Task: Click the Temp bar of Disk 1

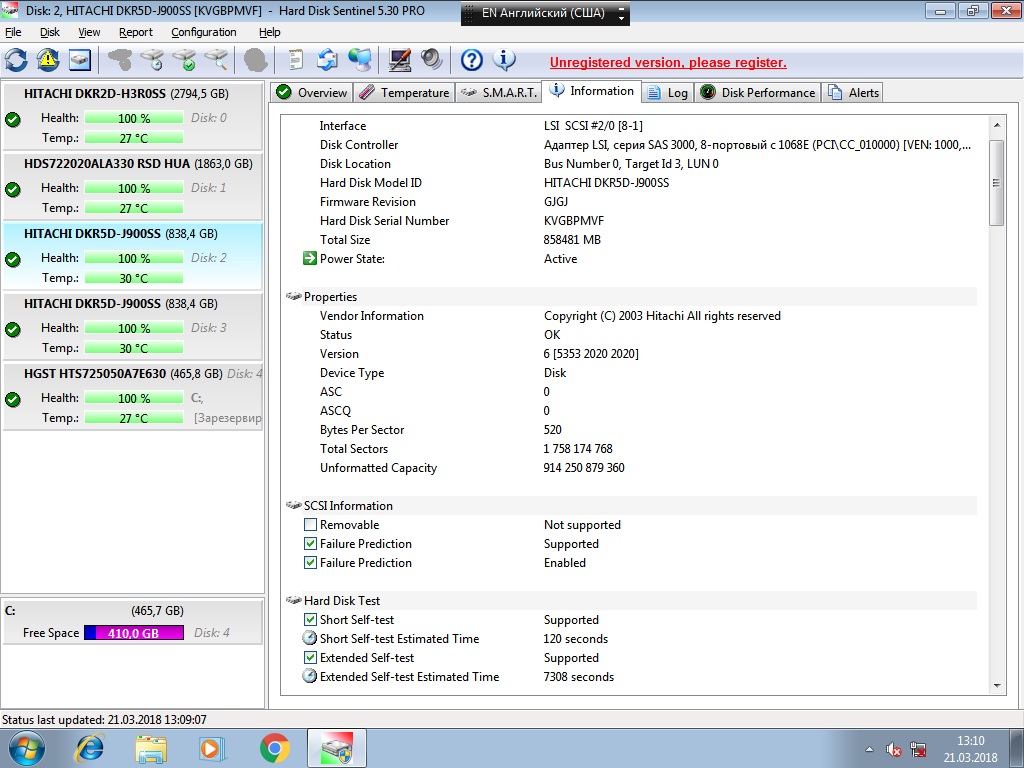Action: [134, 208]
